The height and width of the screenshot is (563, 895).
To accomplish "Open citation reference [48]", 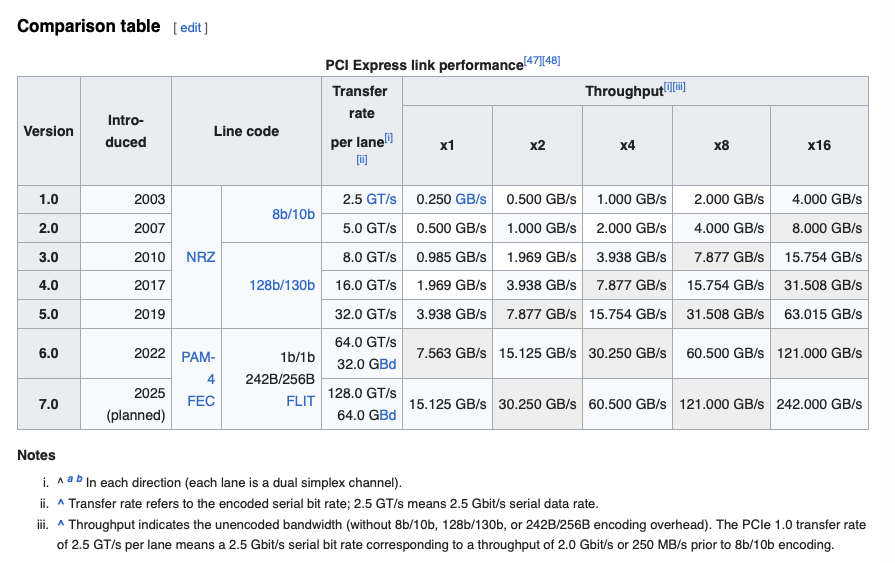I will click(x=551, y=60).
